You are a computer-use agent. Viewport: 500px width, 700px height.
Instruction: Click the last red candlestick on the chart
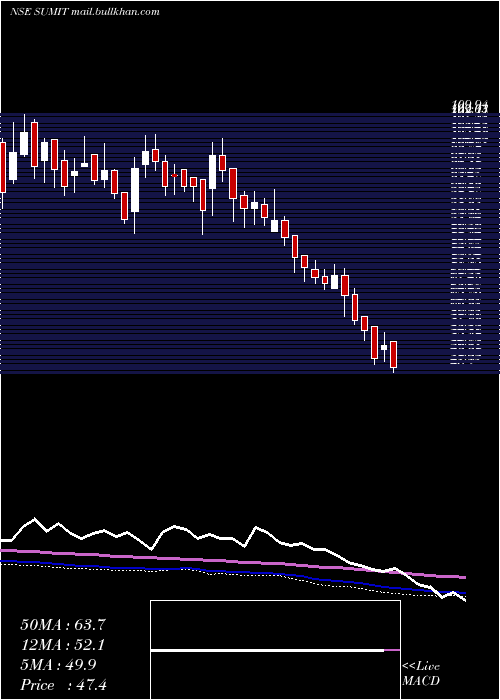coord(393,356)
